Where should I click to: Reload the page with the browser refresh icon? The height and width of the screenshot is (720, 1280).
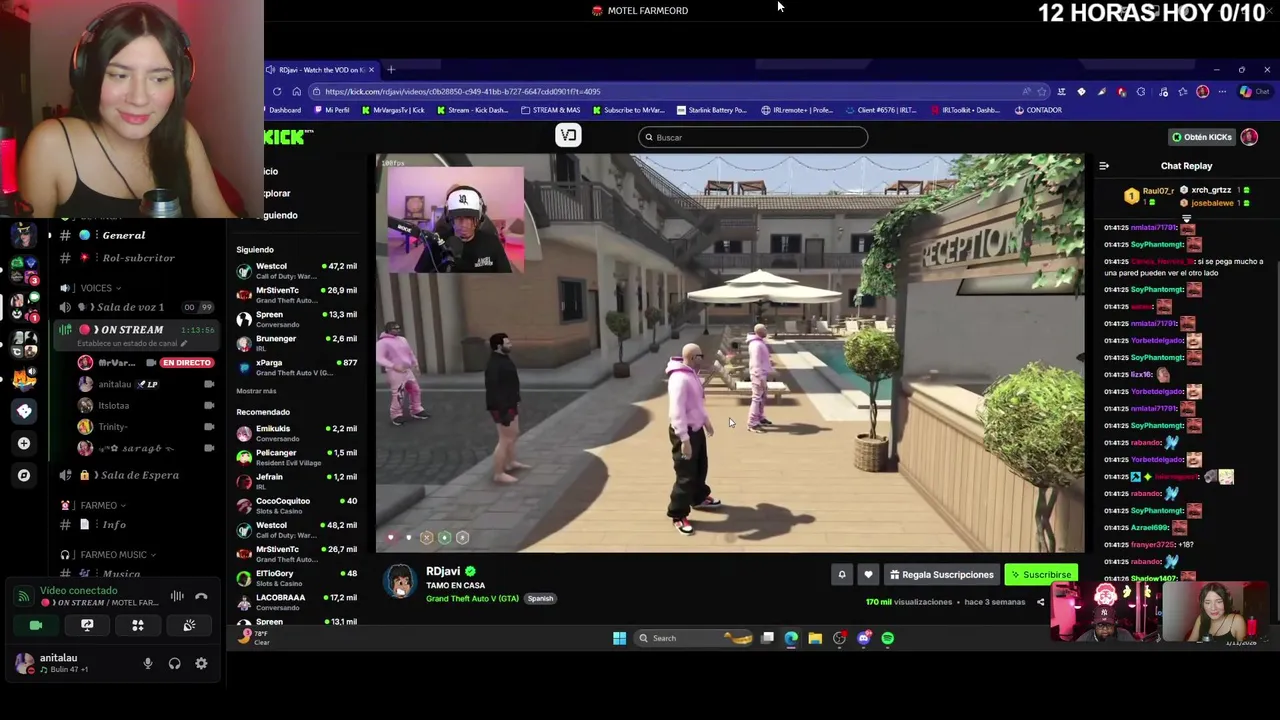(x=277, y=91)
